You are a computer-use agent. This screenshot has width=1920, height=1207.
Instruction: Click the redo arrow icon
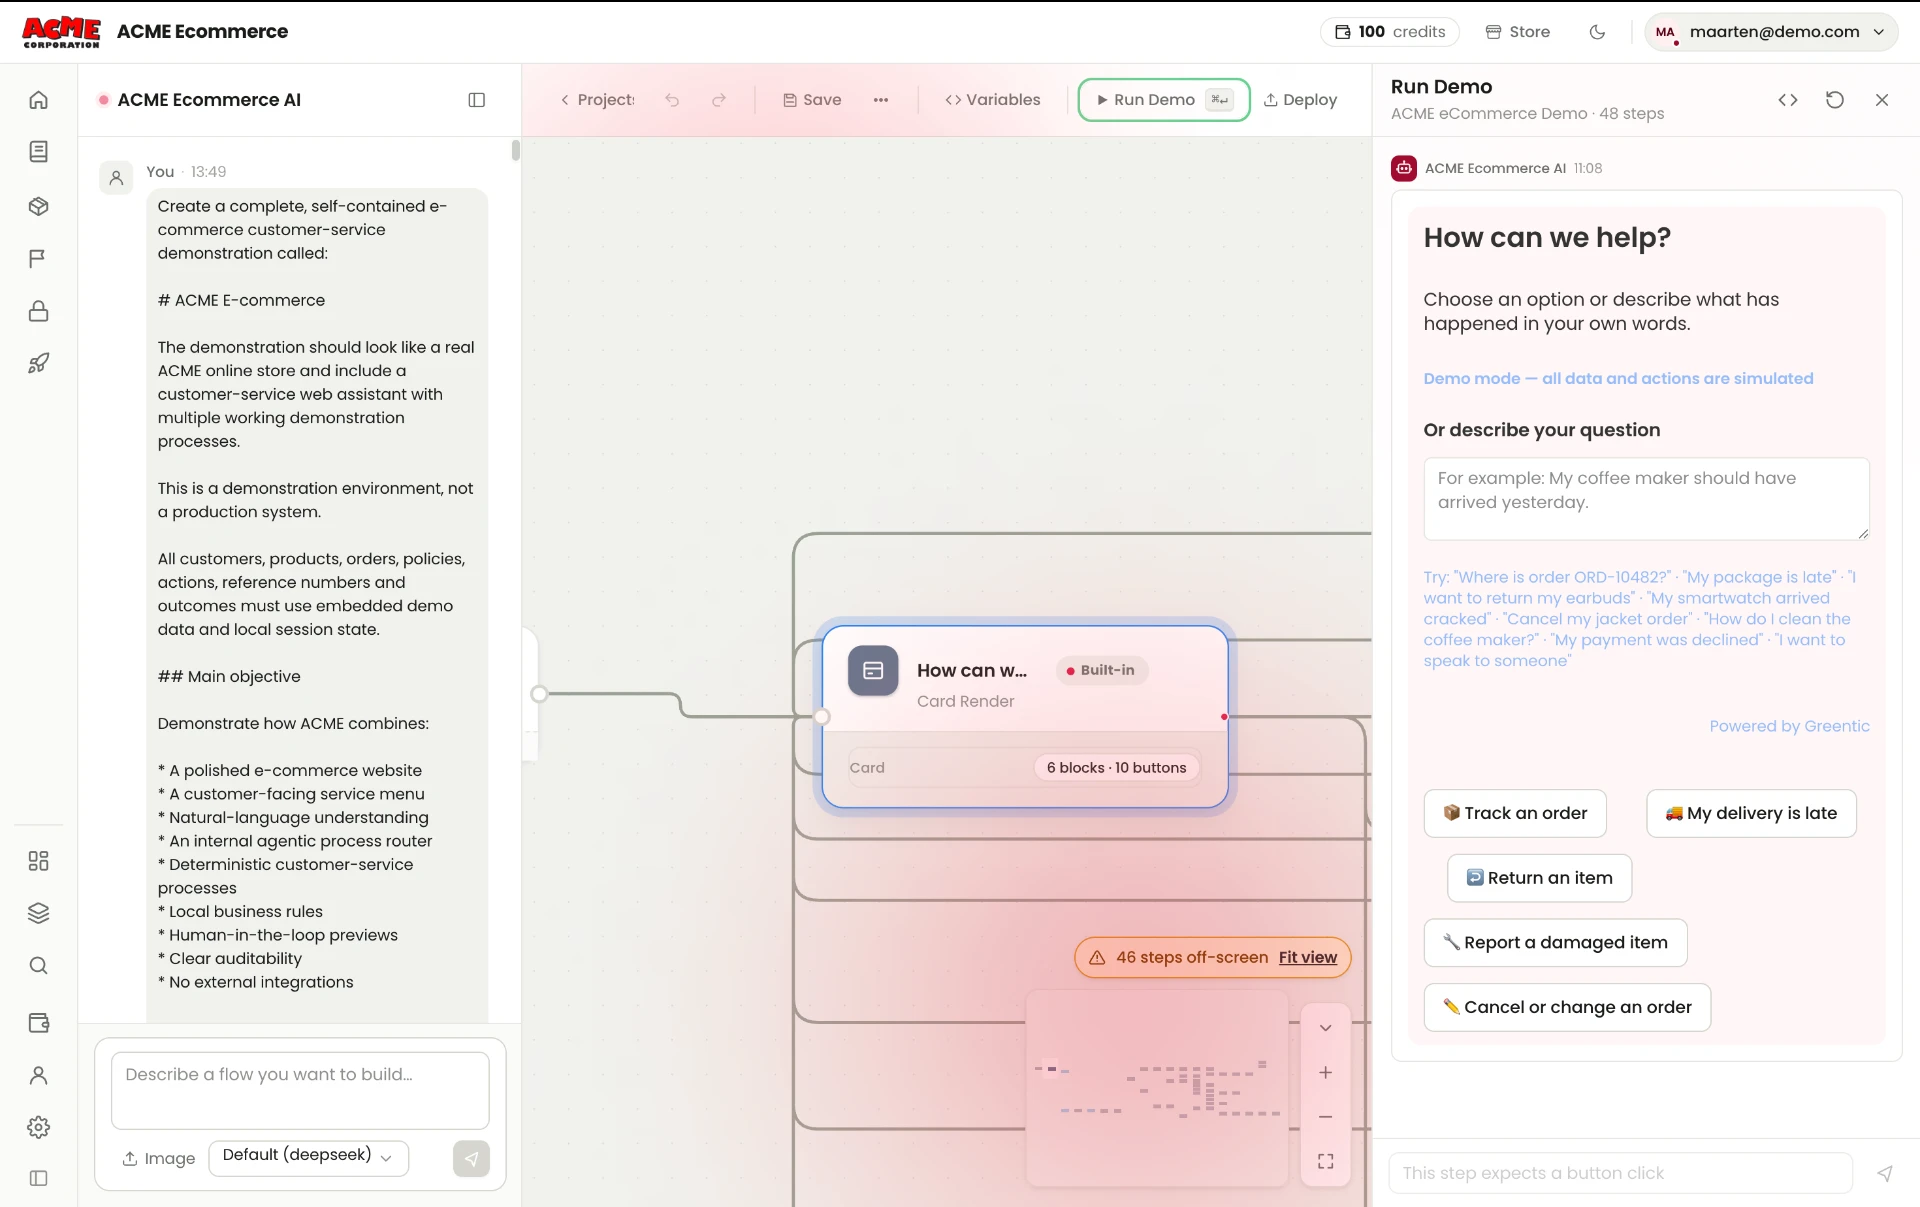[x=719, y=100]
